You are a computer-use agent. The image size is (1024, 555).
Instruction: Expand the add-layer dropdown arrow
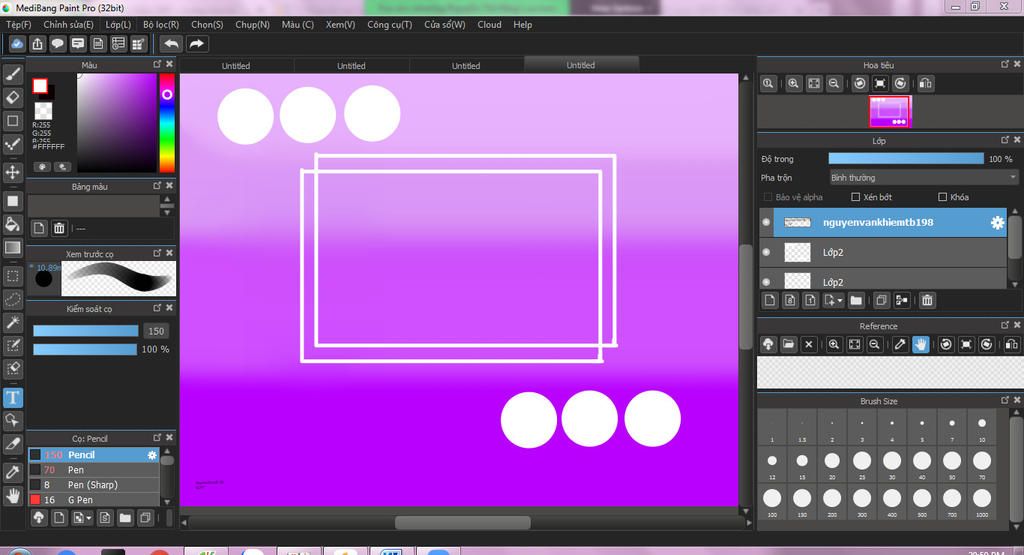click(840, 300)
